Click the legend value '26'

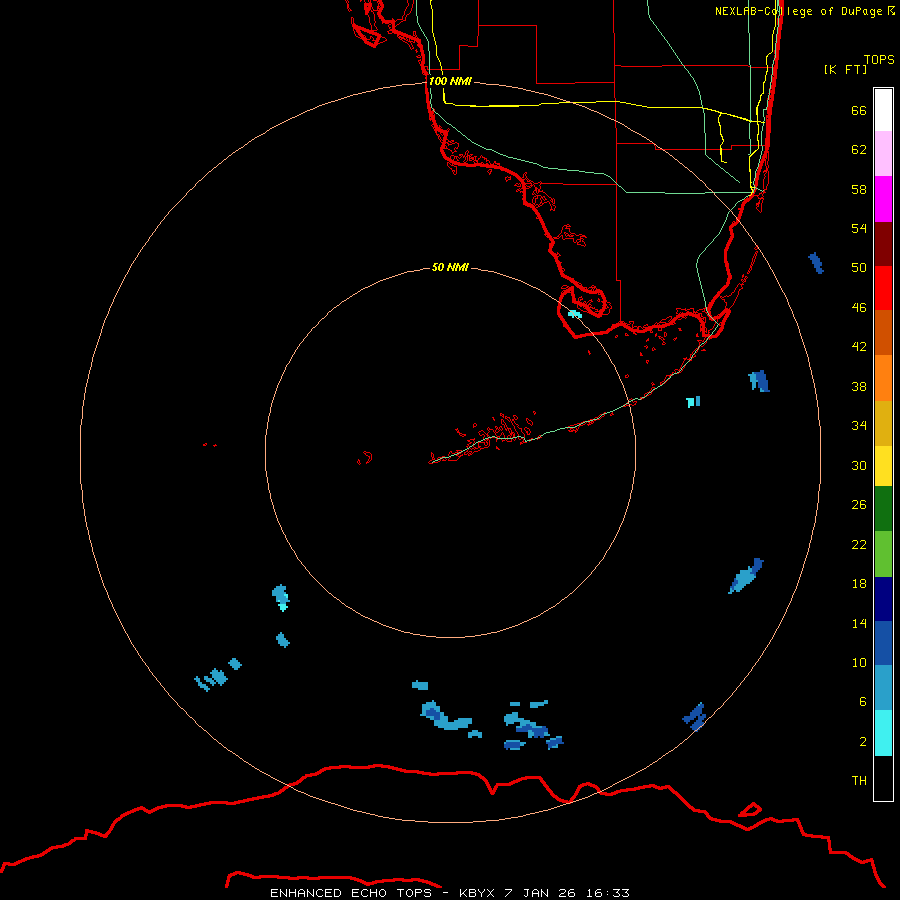[x=859, y=505]
